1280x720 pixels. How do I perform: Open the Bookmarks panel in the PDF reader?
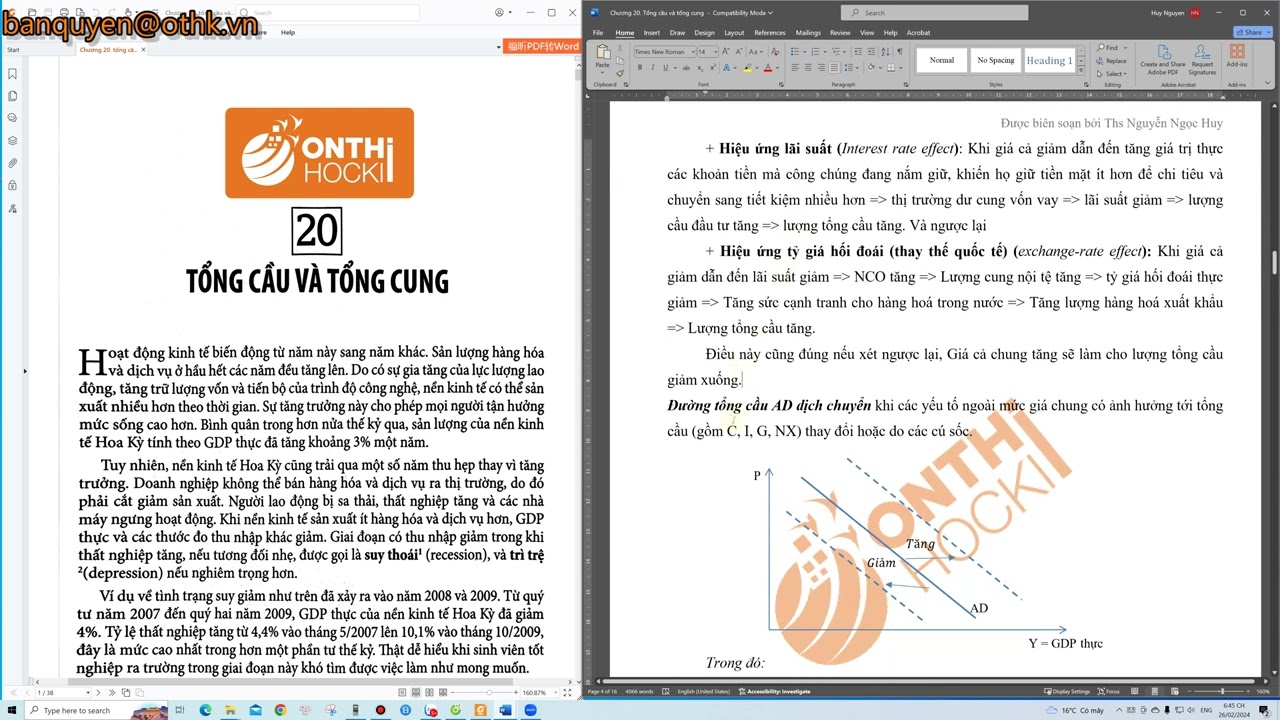pyautogui.click(x=13, y=74)
